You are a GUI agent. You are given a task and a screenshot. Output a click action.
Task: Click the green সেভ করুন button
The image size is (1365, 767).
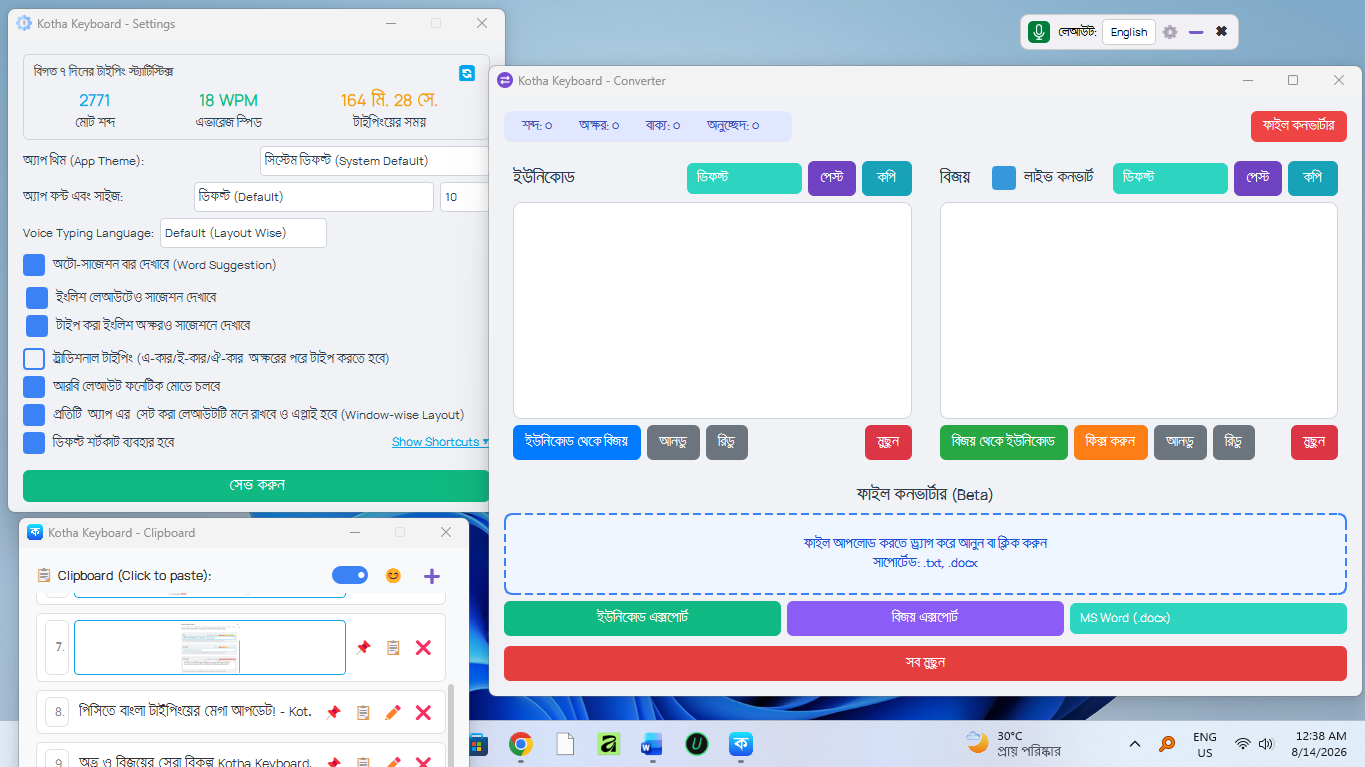click(256, 486)
